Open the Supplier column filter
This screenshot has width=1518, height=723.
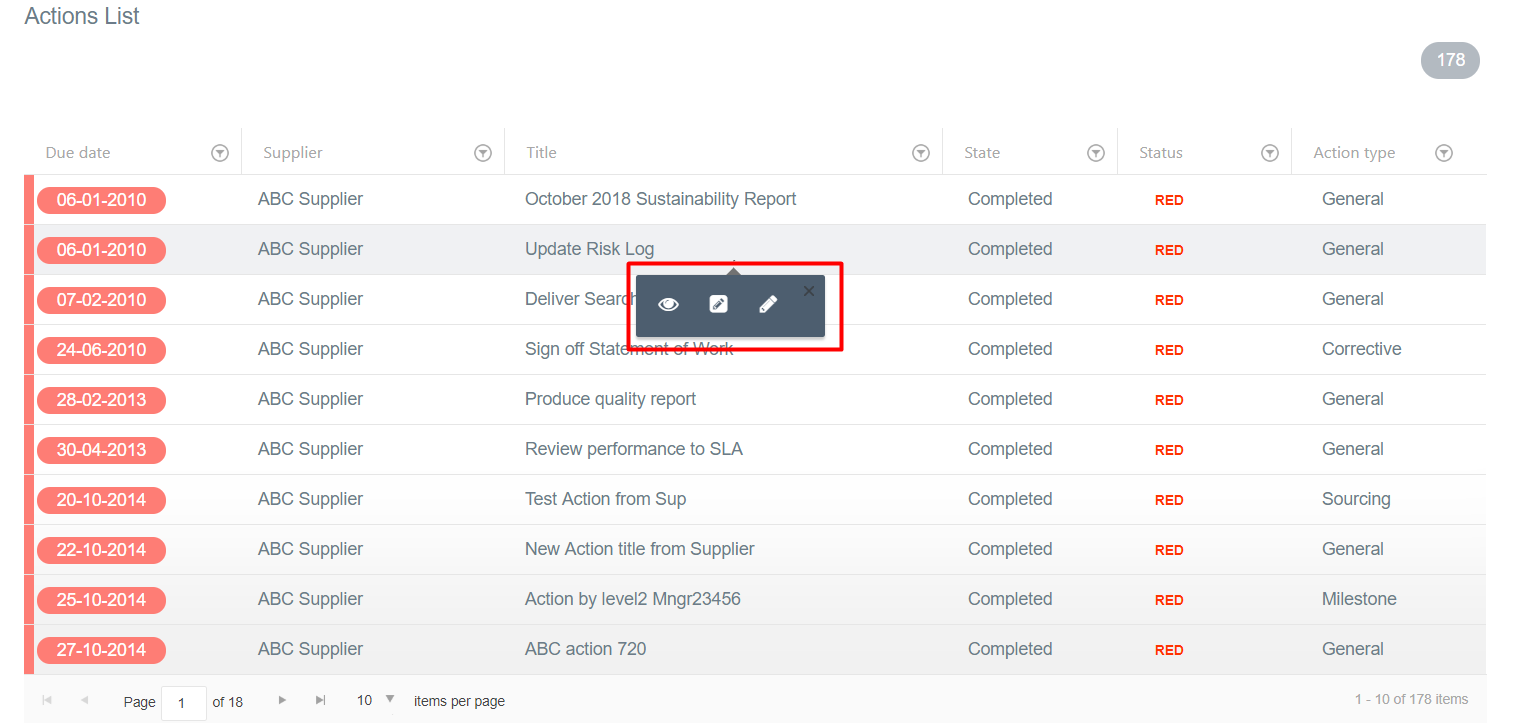pos(482,153)
